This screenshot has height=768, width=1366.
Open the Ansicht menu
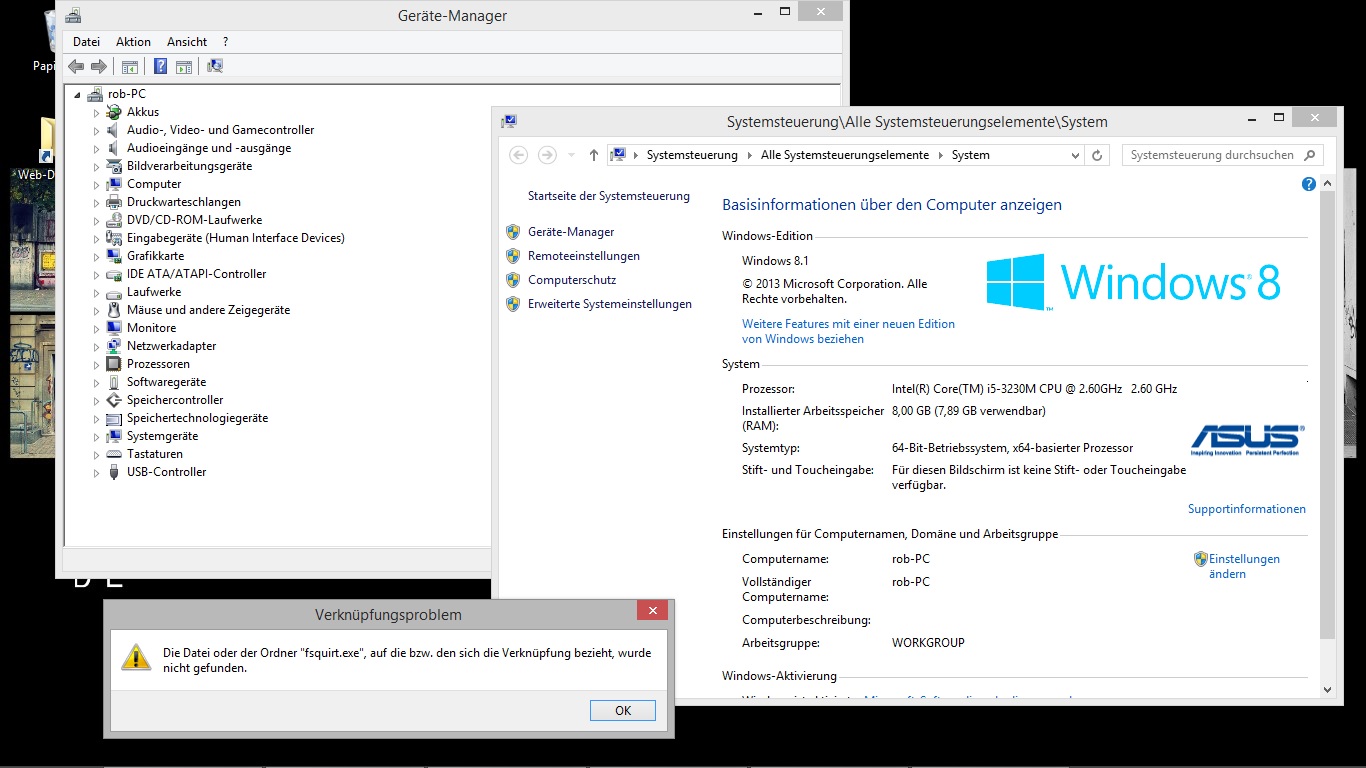coord(187,42)
